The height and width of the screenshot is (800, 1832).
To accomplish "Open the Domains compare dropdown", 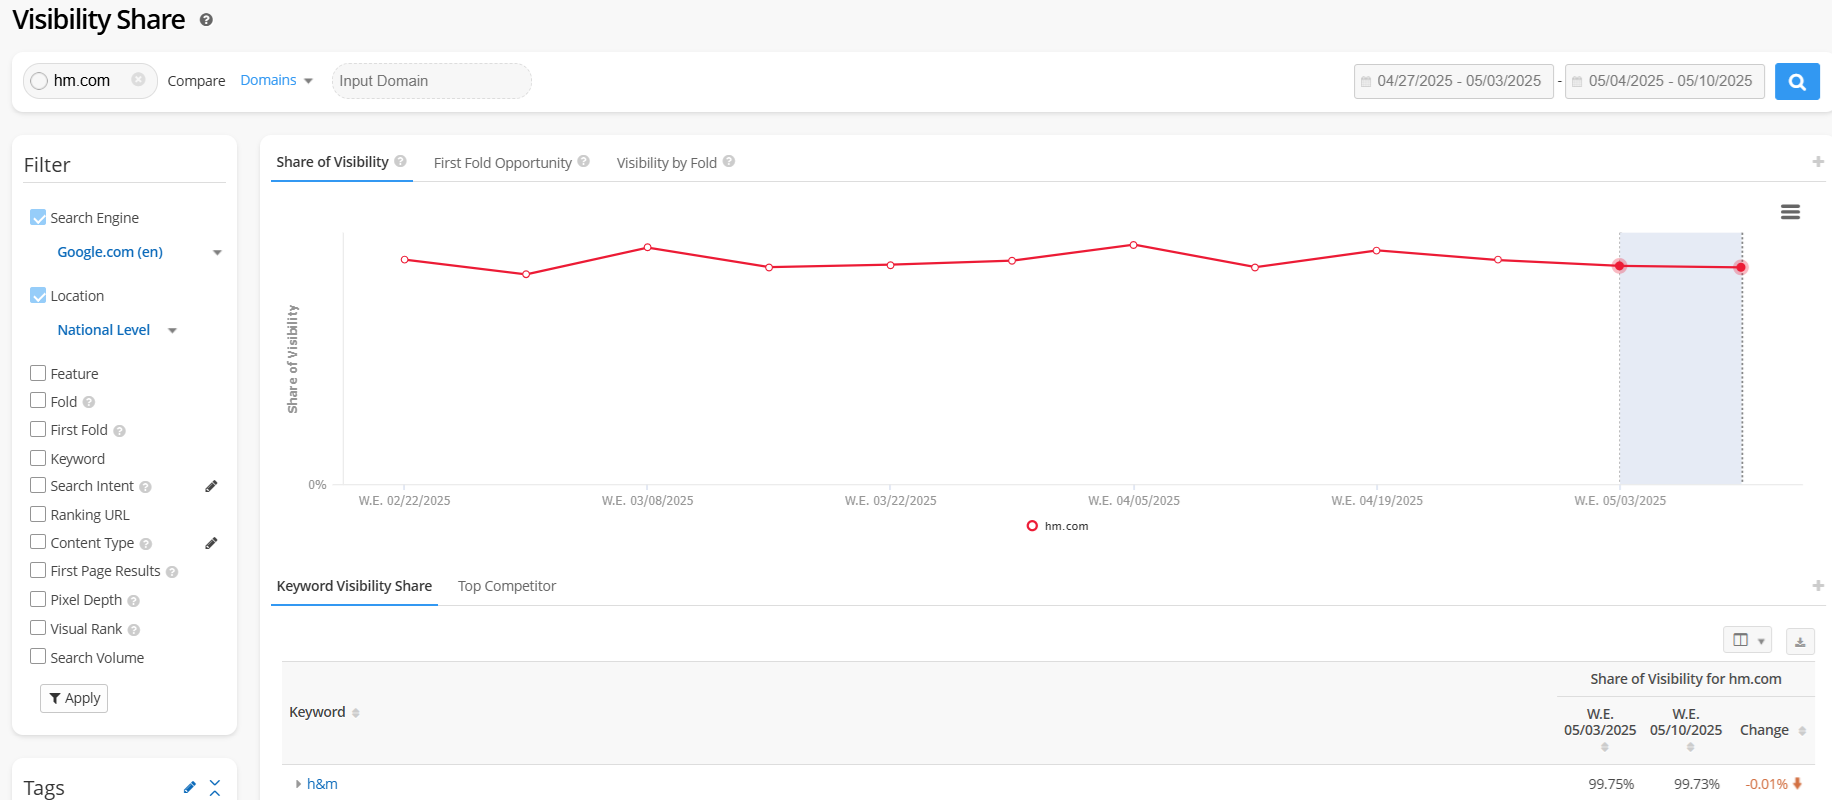I will 276,80.
